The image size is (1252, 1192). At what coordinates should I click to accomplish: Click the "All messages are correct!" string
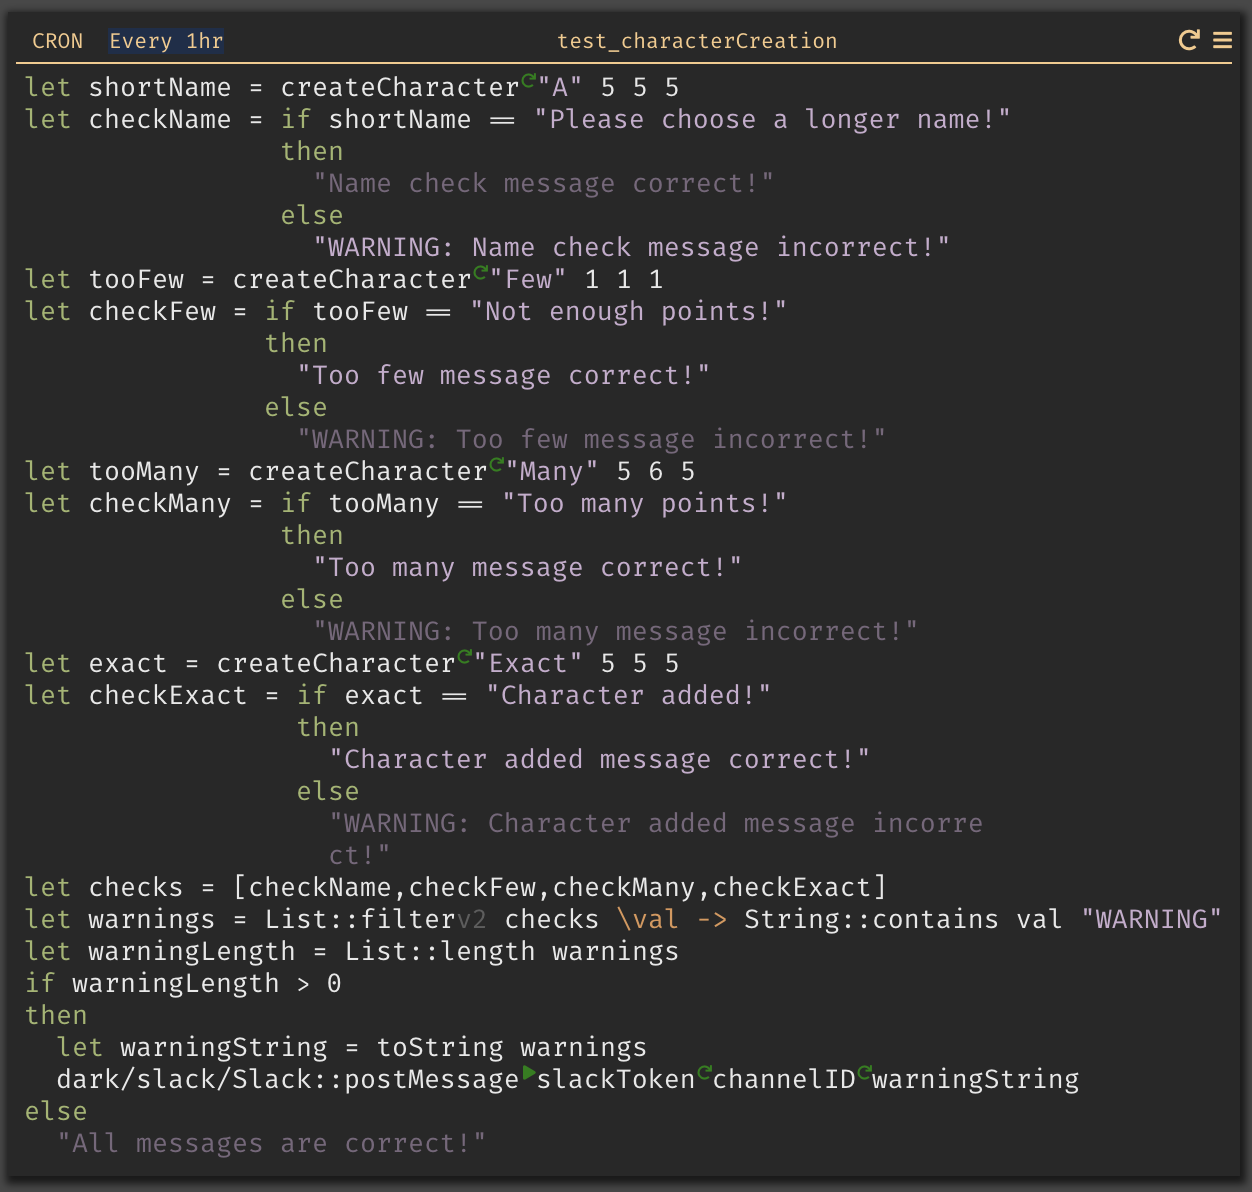pyautogui.click(x=271, y=1143)
